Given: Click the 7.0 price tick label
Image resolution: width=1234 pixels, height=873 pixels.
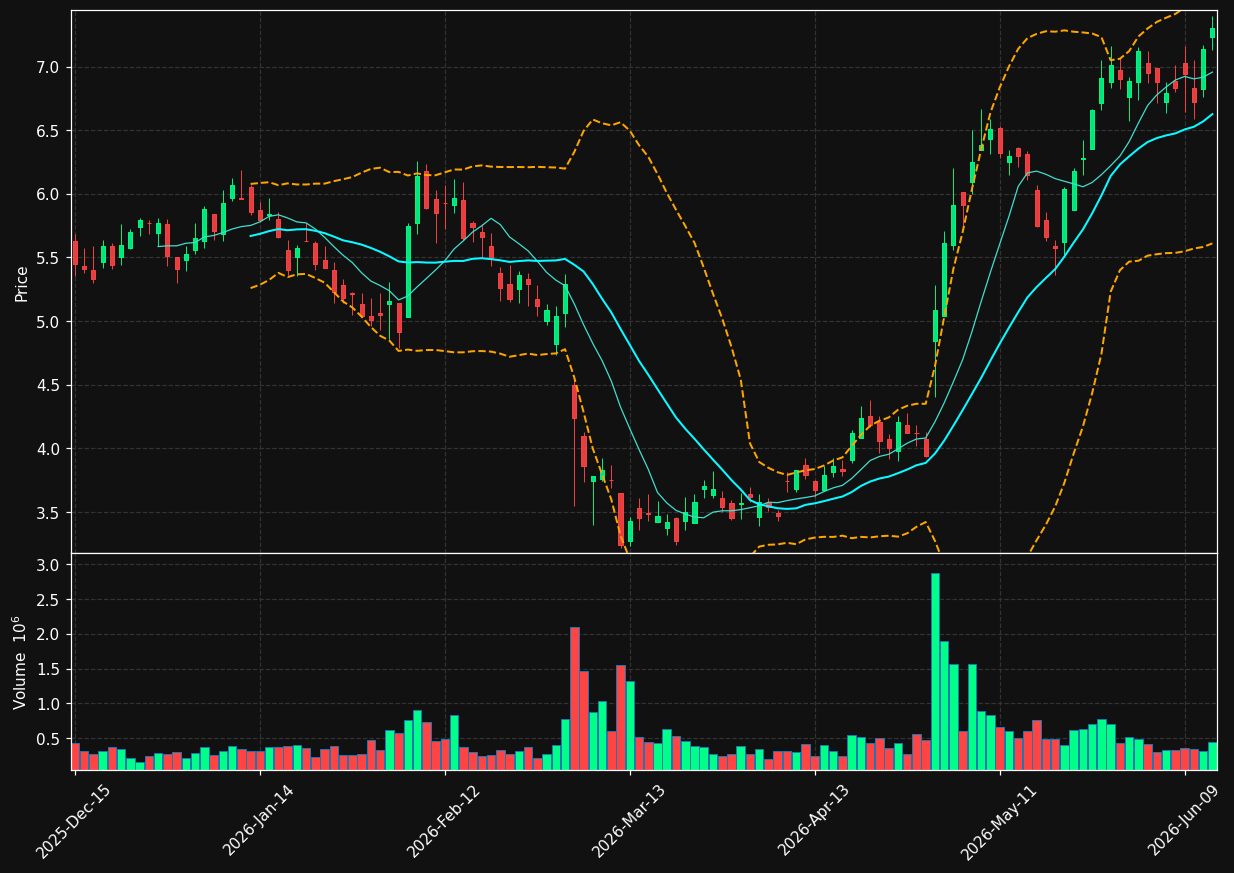Looking at the screenshot, I should (50, 67).
